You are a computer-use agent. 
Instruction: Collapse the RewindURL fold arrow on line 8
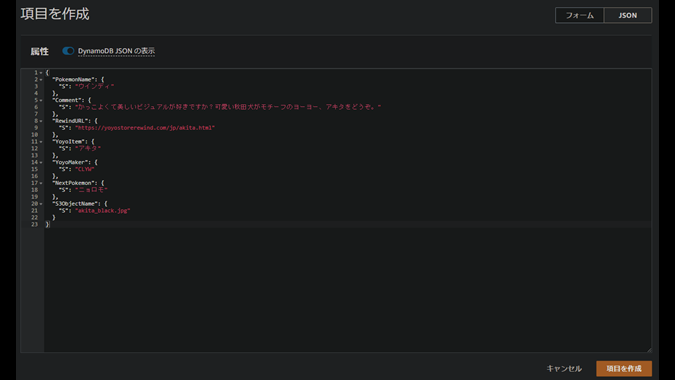[x=41, y=121]
